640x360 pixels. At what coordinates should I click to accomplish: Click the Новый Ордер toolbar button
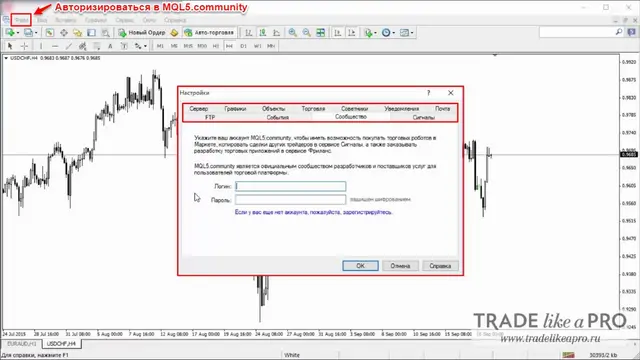click(142, 33)
